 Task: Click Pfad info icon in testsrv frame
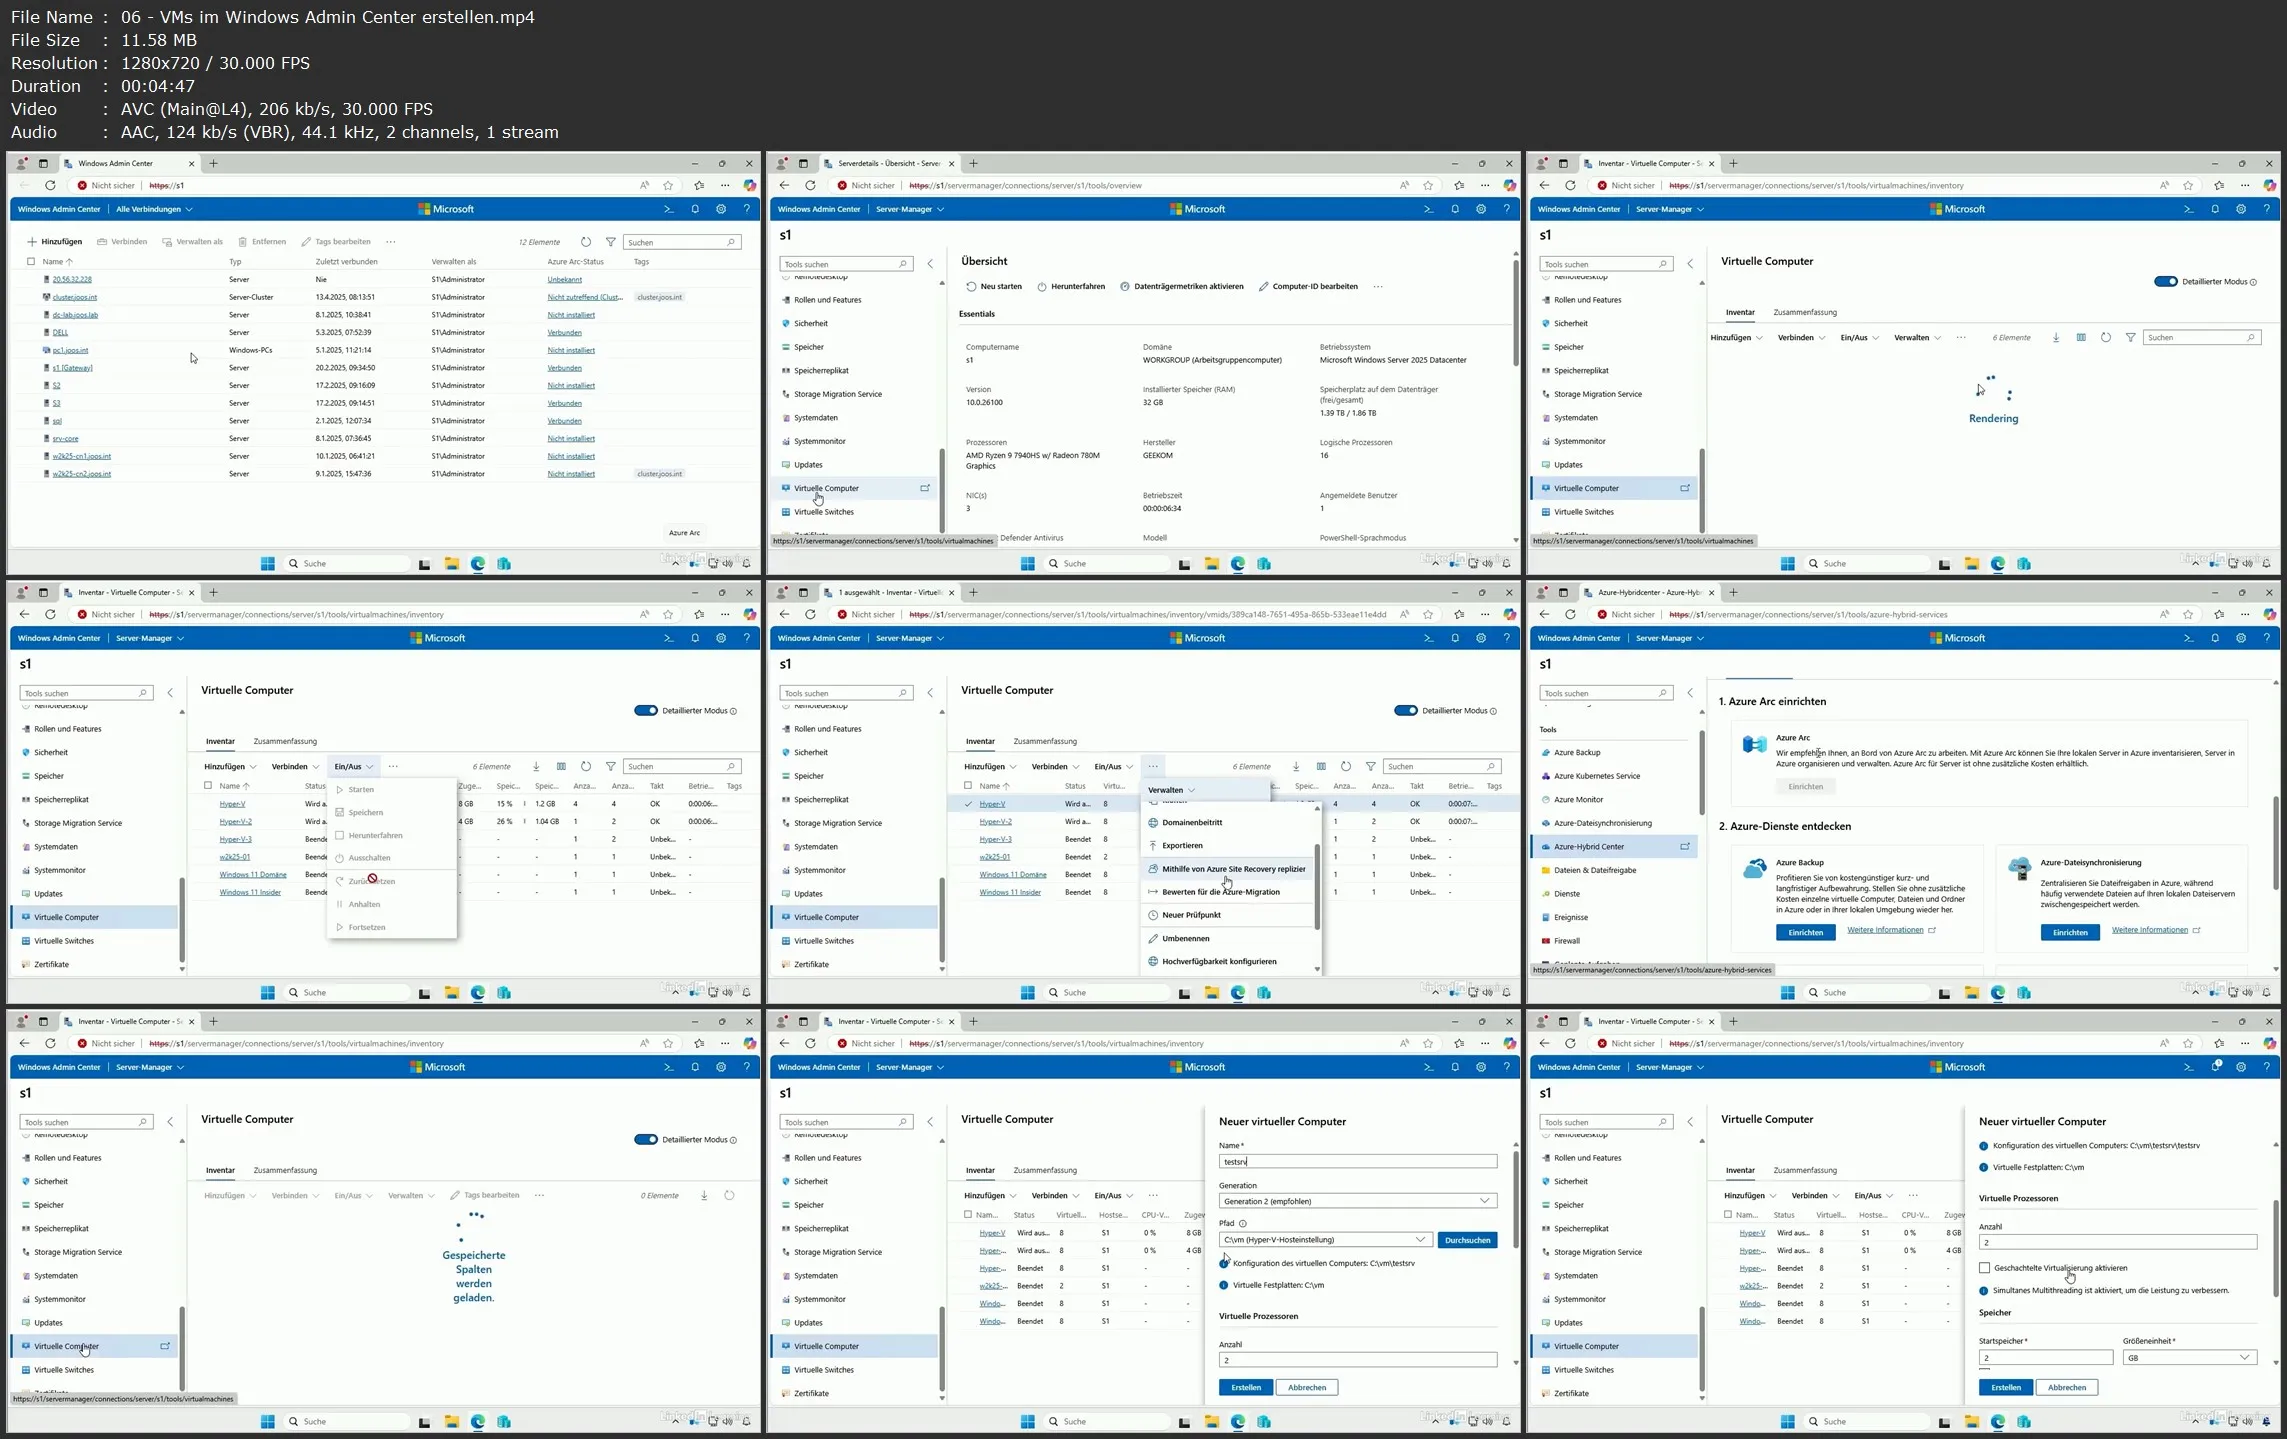[x=1243, y=1224]
